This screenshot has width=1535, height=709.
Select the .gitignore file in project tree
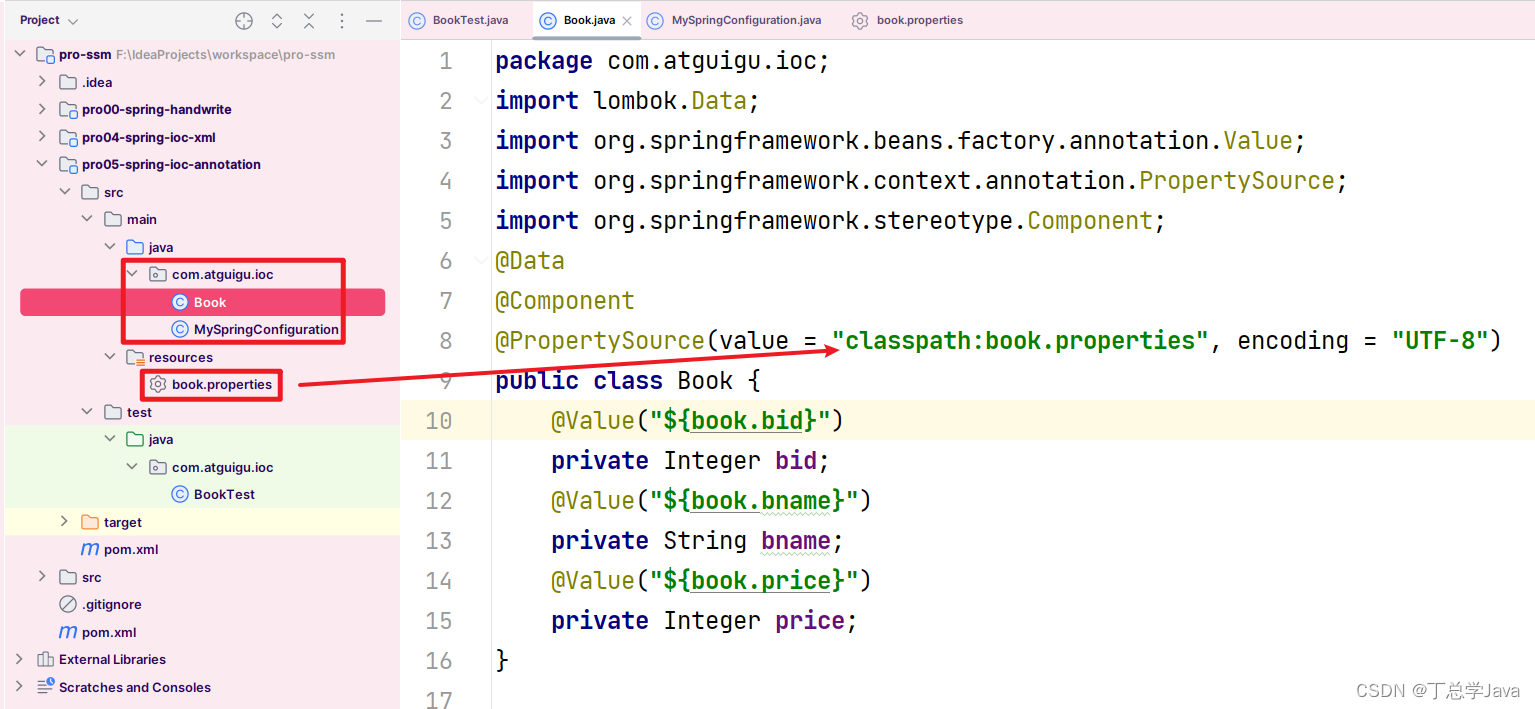(109, 604)
